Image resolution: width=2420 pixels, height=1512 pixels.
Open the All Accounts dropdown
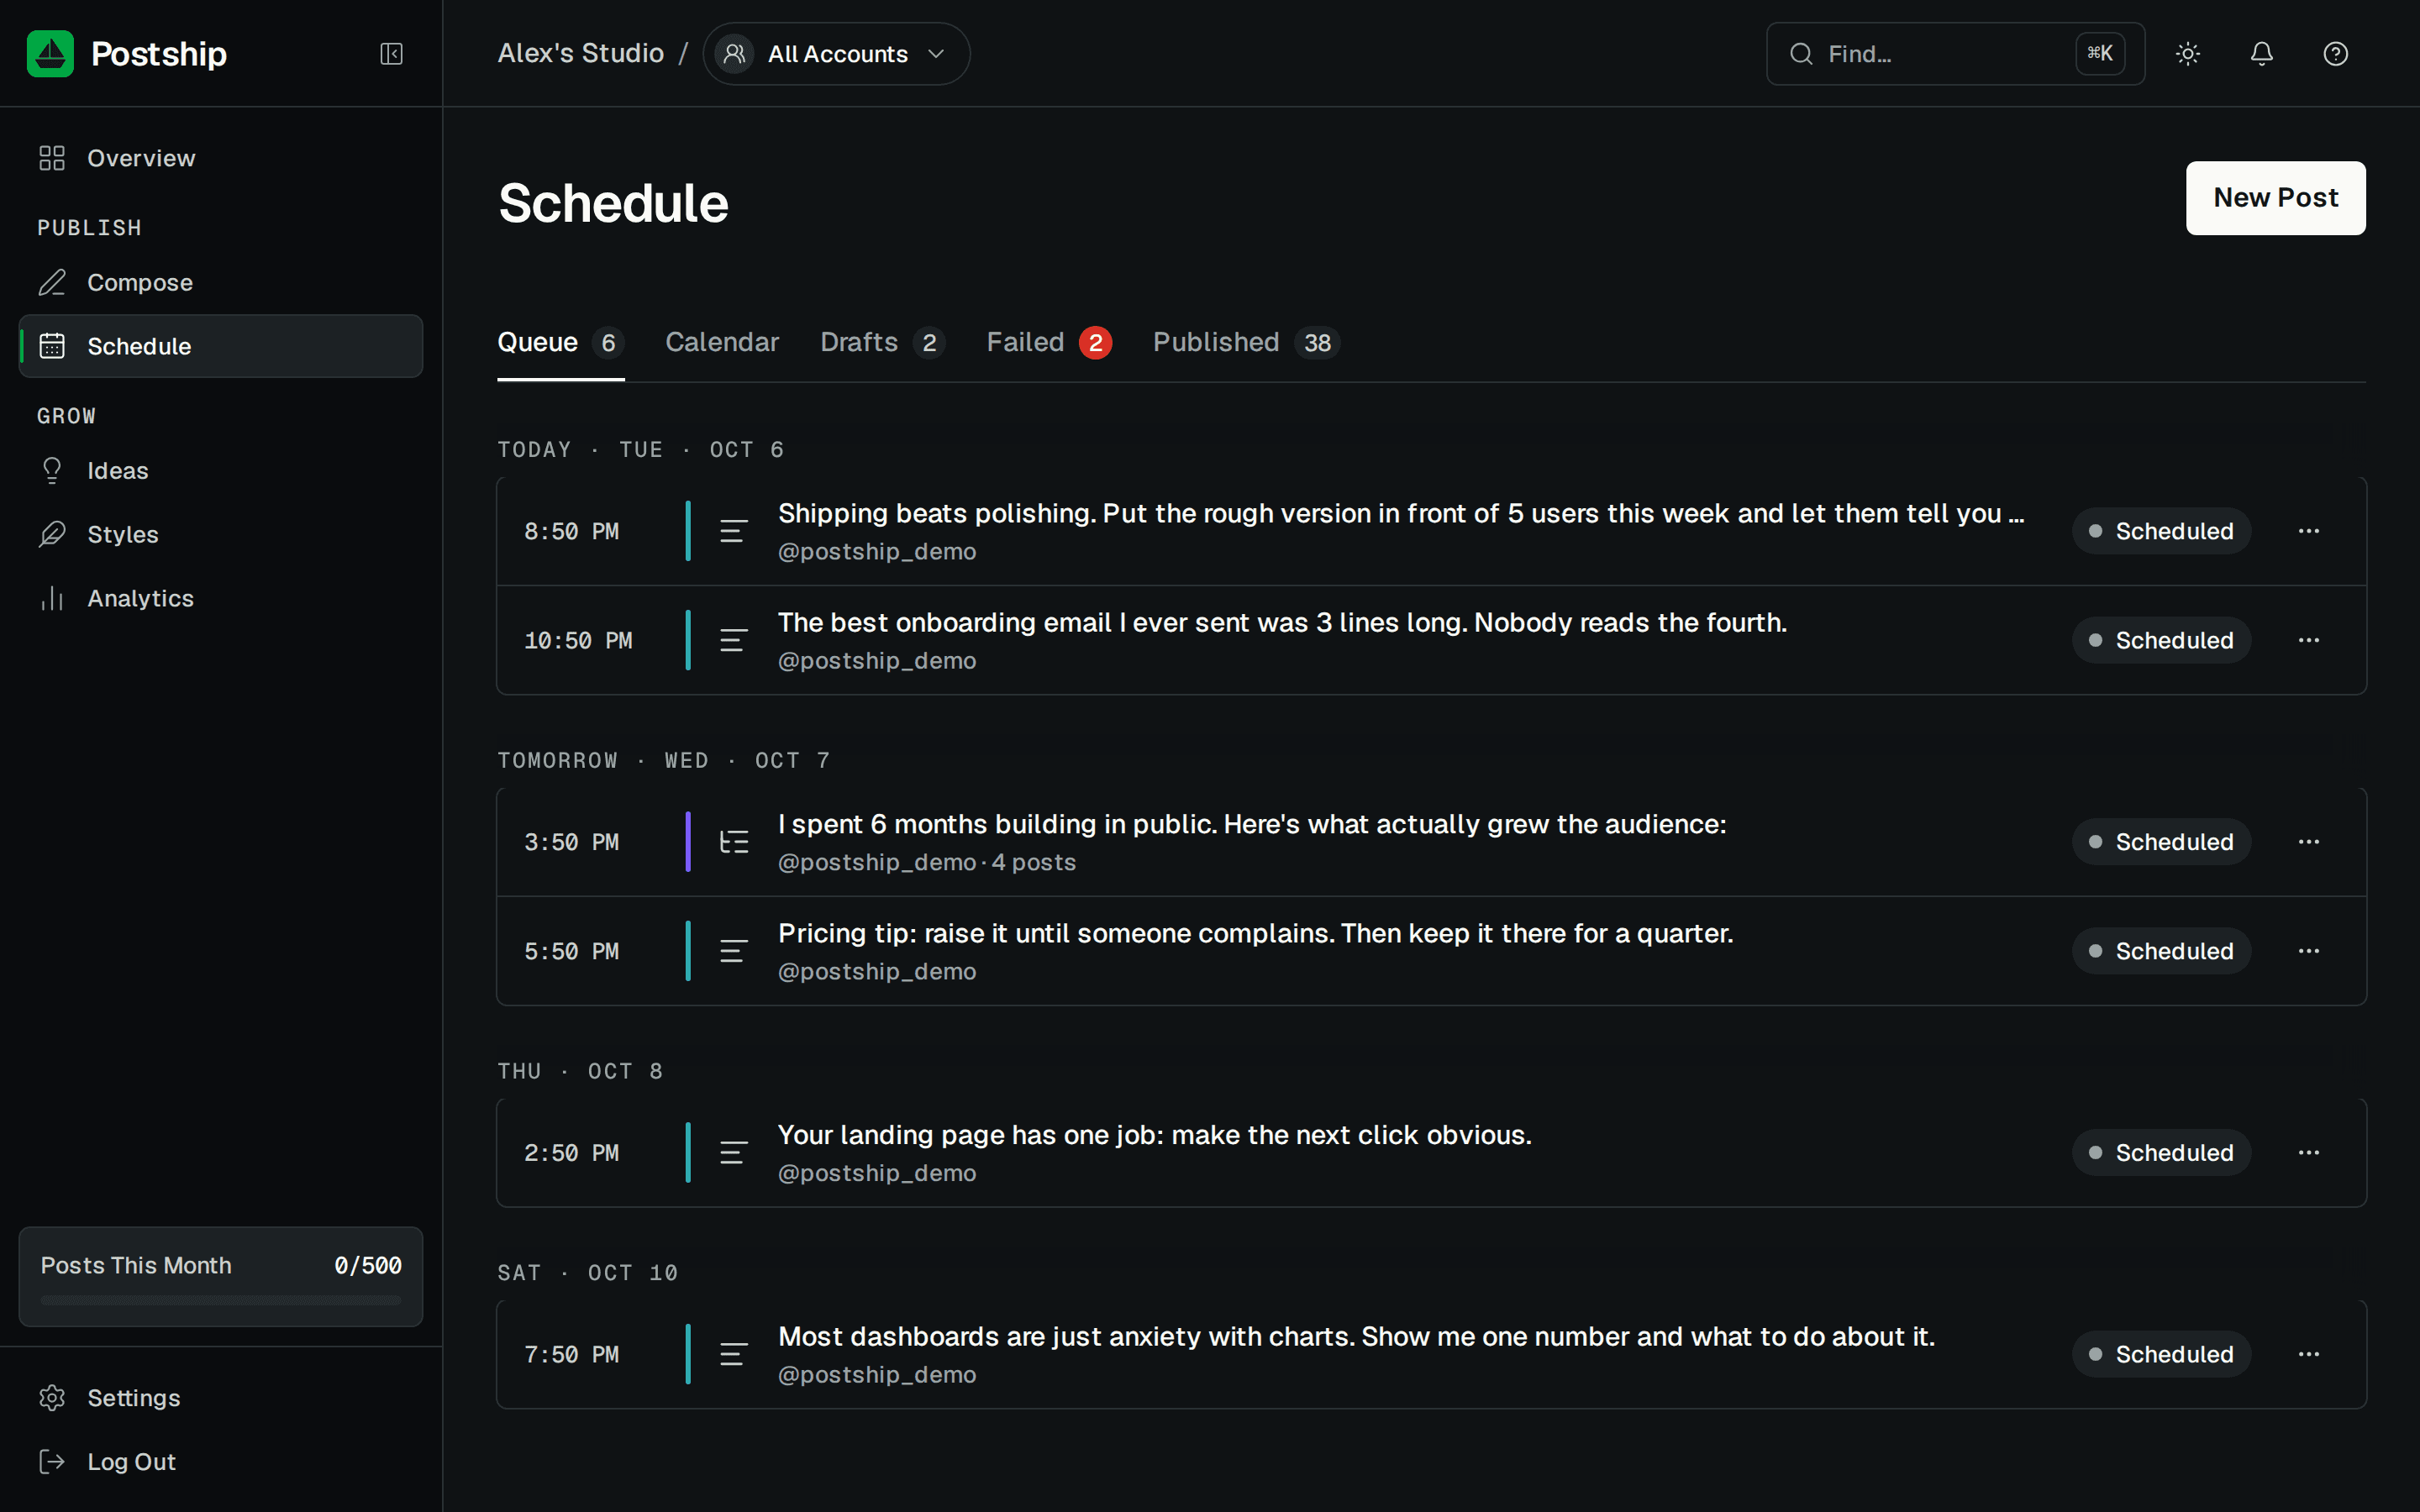(836, 53)
